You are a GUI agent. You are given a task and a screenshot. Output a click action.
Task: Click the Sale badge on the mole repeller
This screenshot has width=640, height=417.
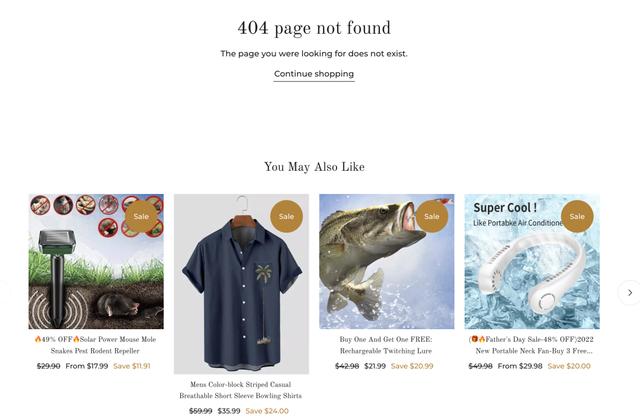[x=141, y=216]
